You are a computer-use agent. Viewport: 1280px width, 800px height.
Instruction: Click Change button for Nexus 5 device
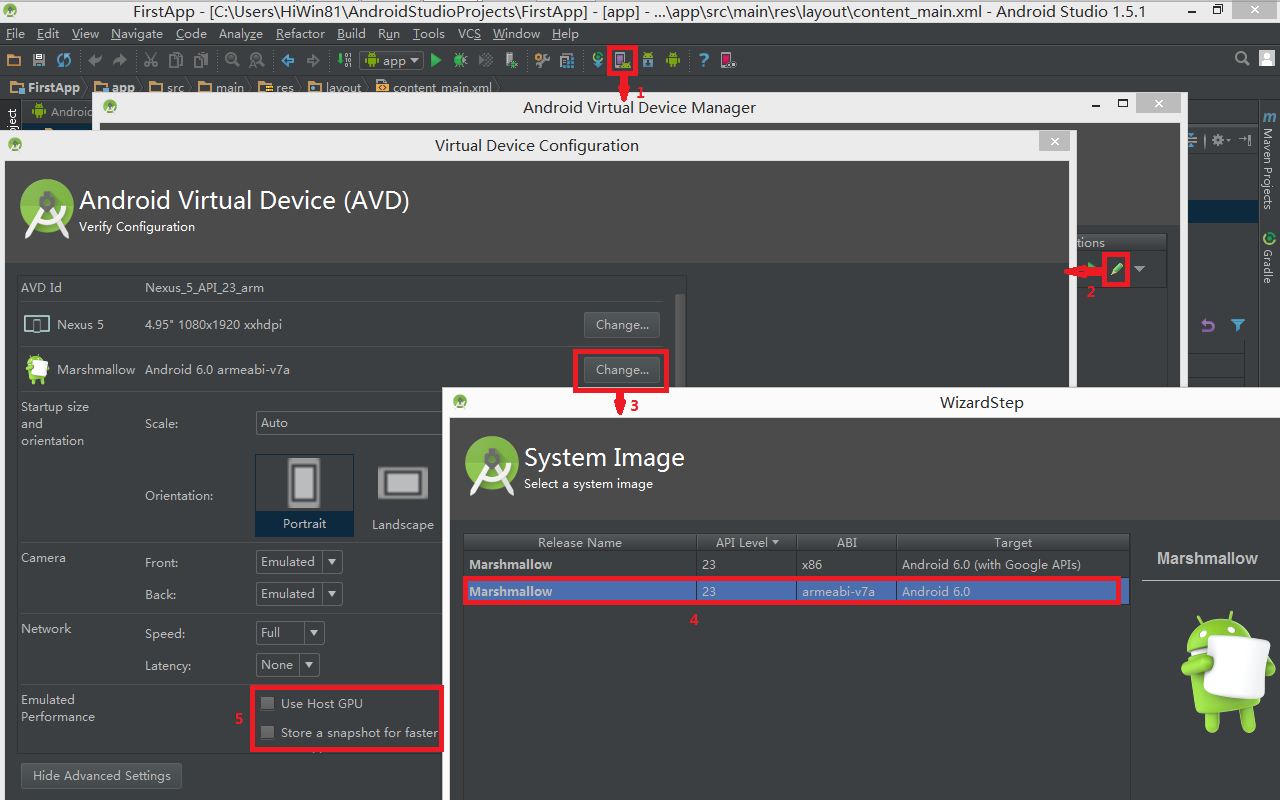(x=622, y=324)
